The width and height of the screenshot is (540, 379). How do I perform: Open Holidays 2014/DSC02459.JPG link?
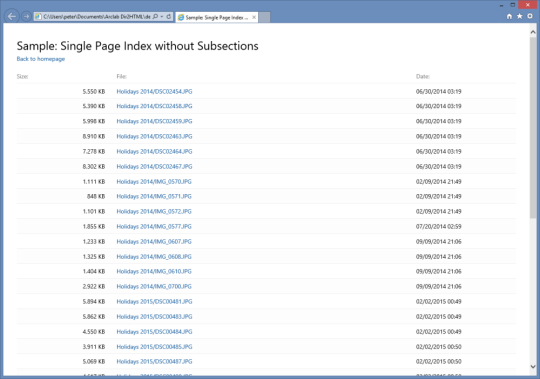(x=154, y=121)
